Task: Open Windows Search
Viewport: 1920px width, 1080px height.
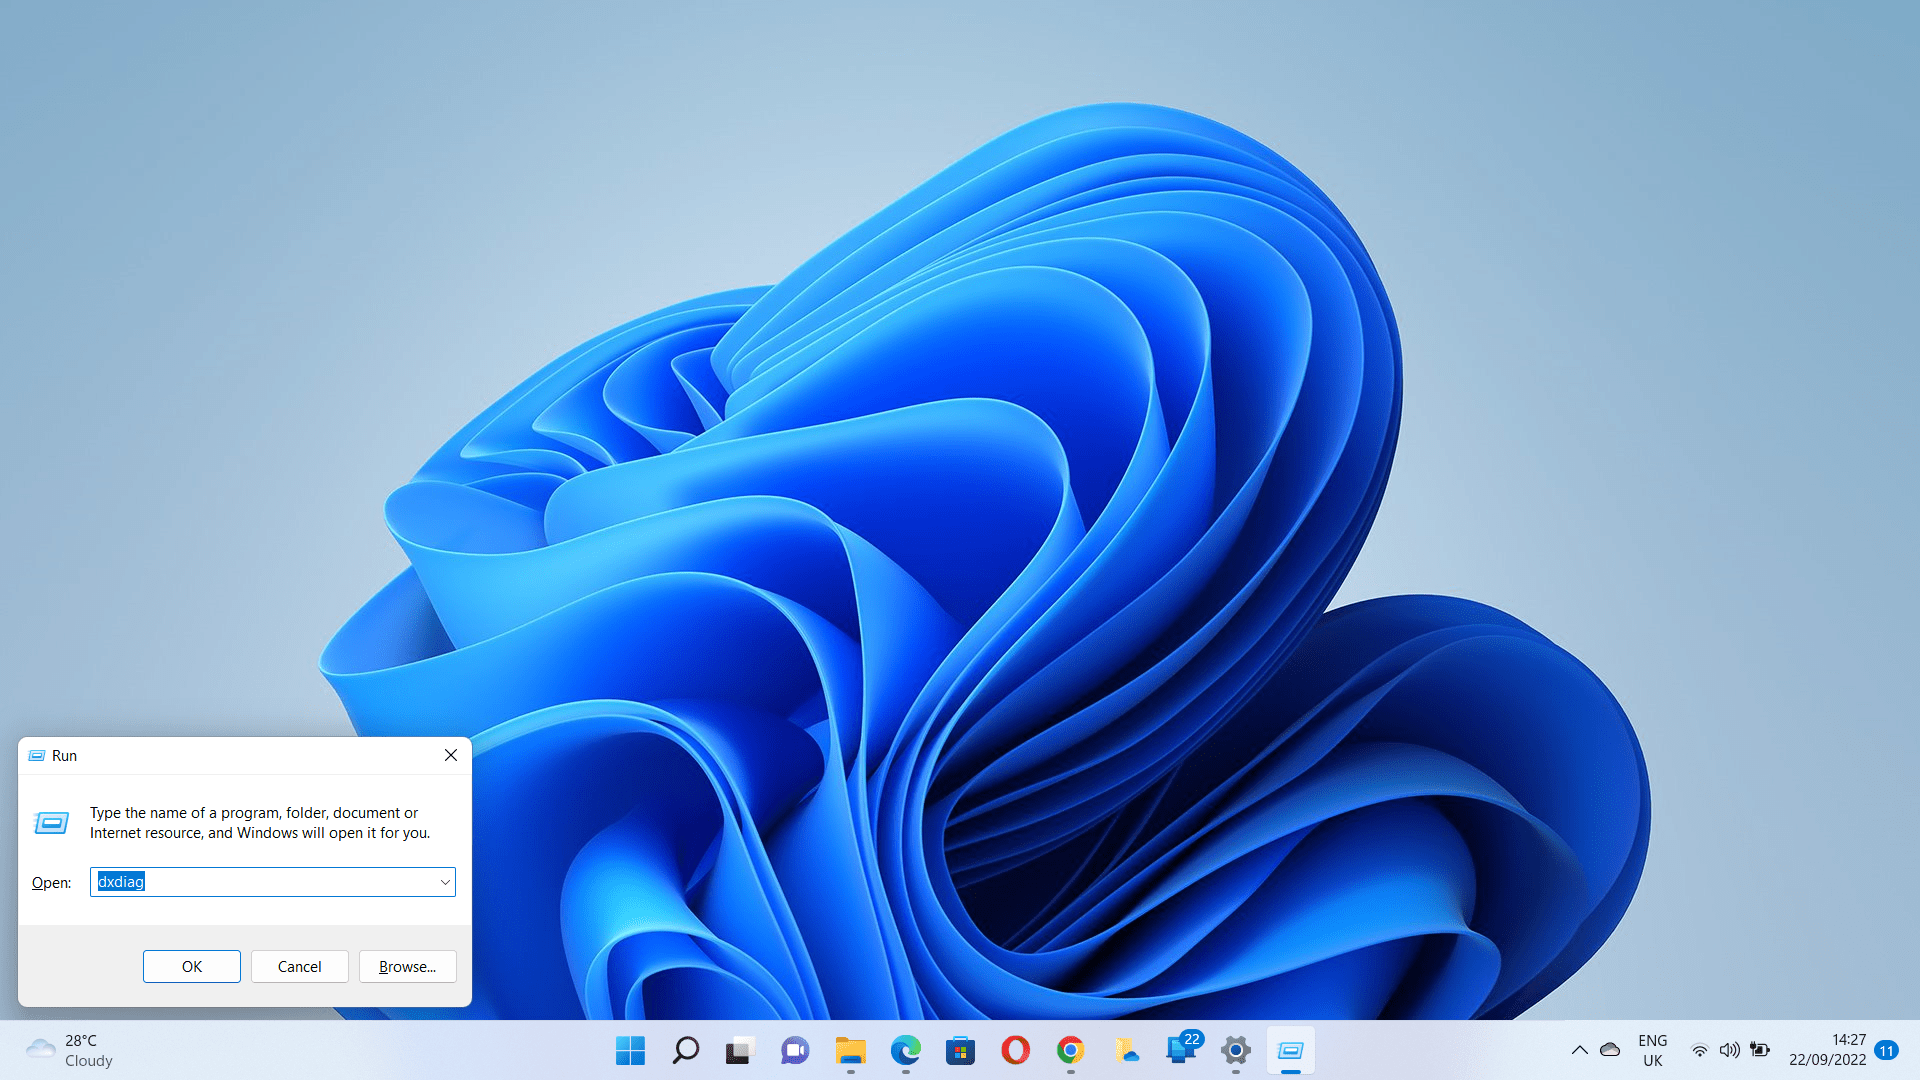Action: 684,1050
